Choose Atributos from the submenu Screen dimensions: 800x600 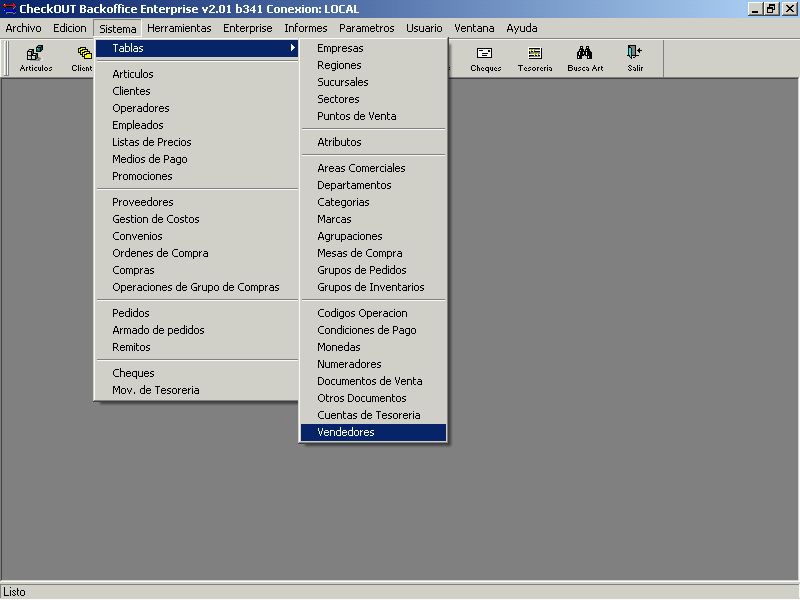pyautogui.click(x=373, y=142)
